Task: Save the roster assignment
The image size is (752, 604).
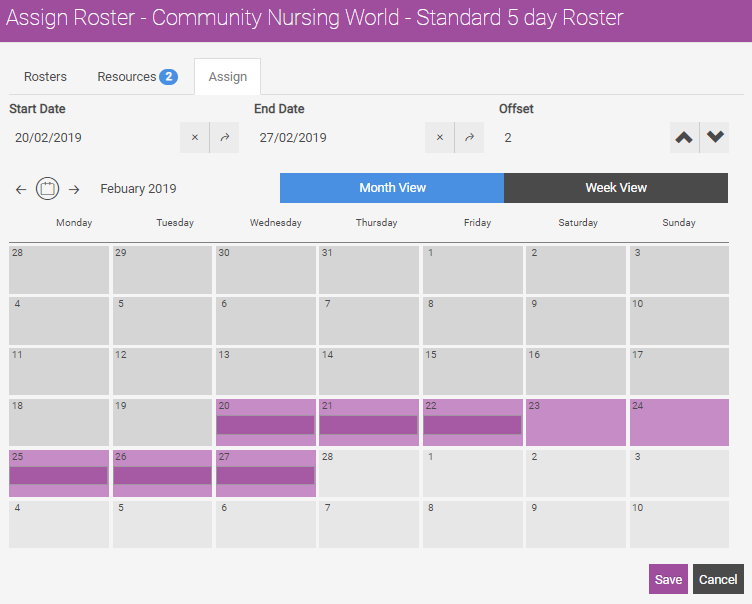Action: click(668, 579)
